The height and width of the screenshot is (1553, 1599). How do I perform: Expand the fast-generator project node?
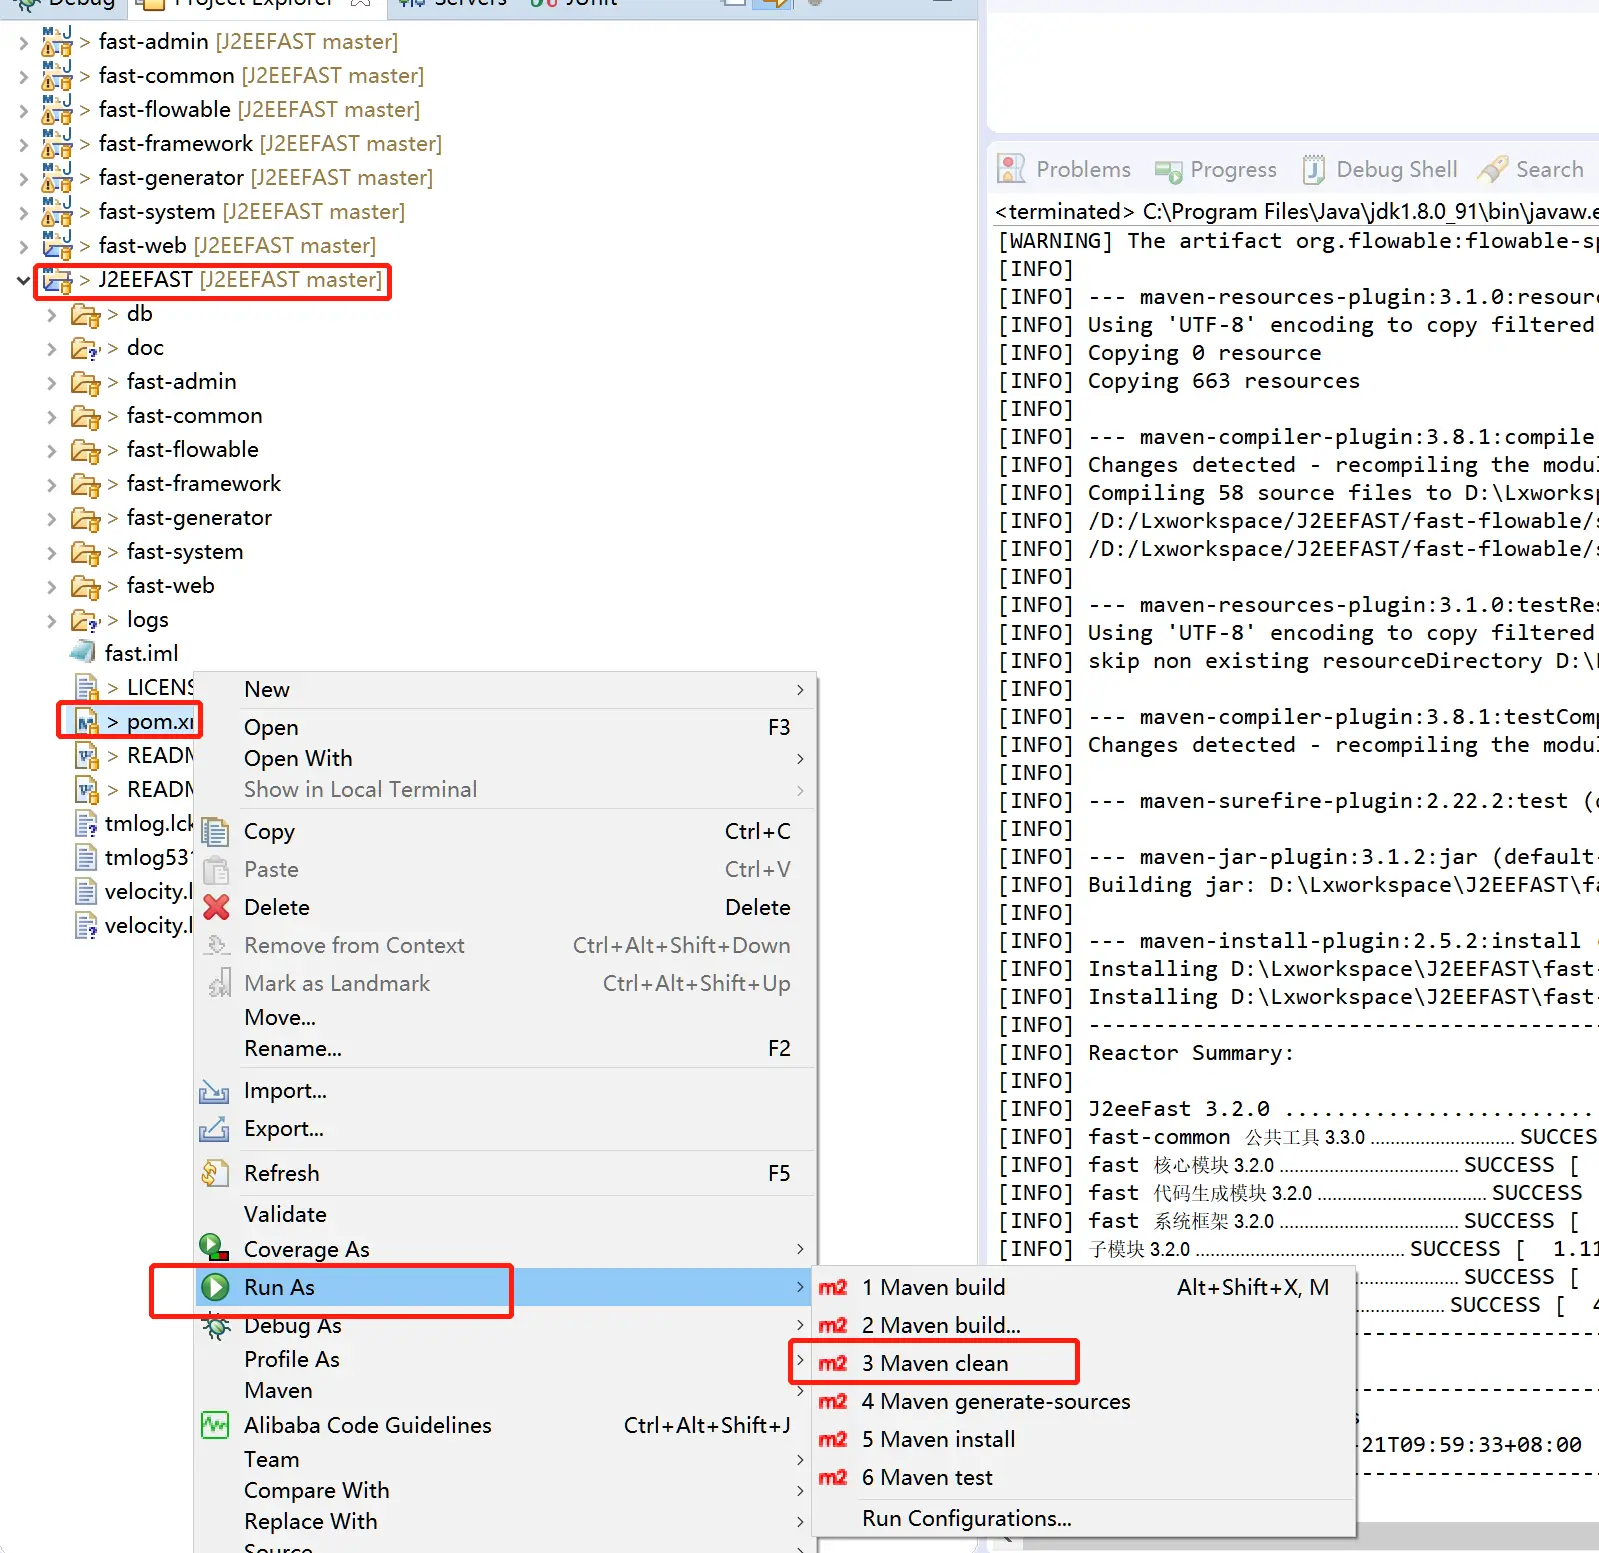(24, 179)
